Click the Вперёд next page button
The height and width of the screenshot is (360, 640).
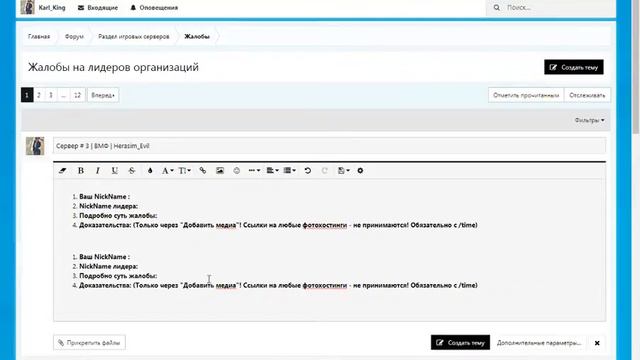click(x=103, y=95)
